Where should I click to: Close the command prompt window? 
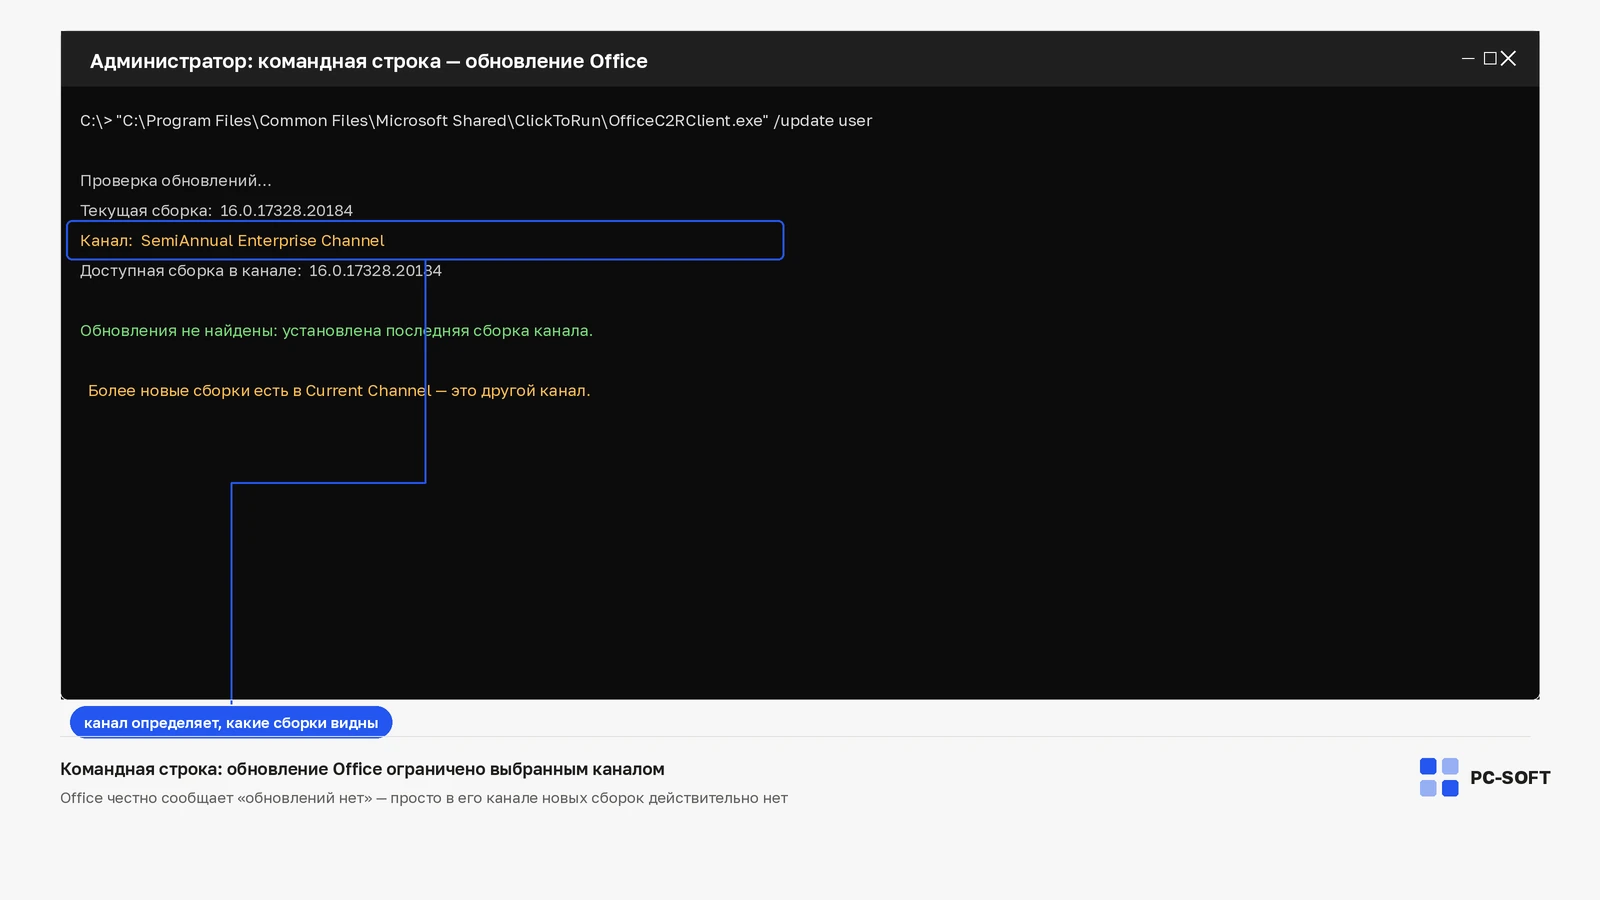click(x=1509, y=59)
